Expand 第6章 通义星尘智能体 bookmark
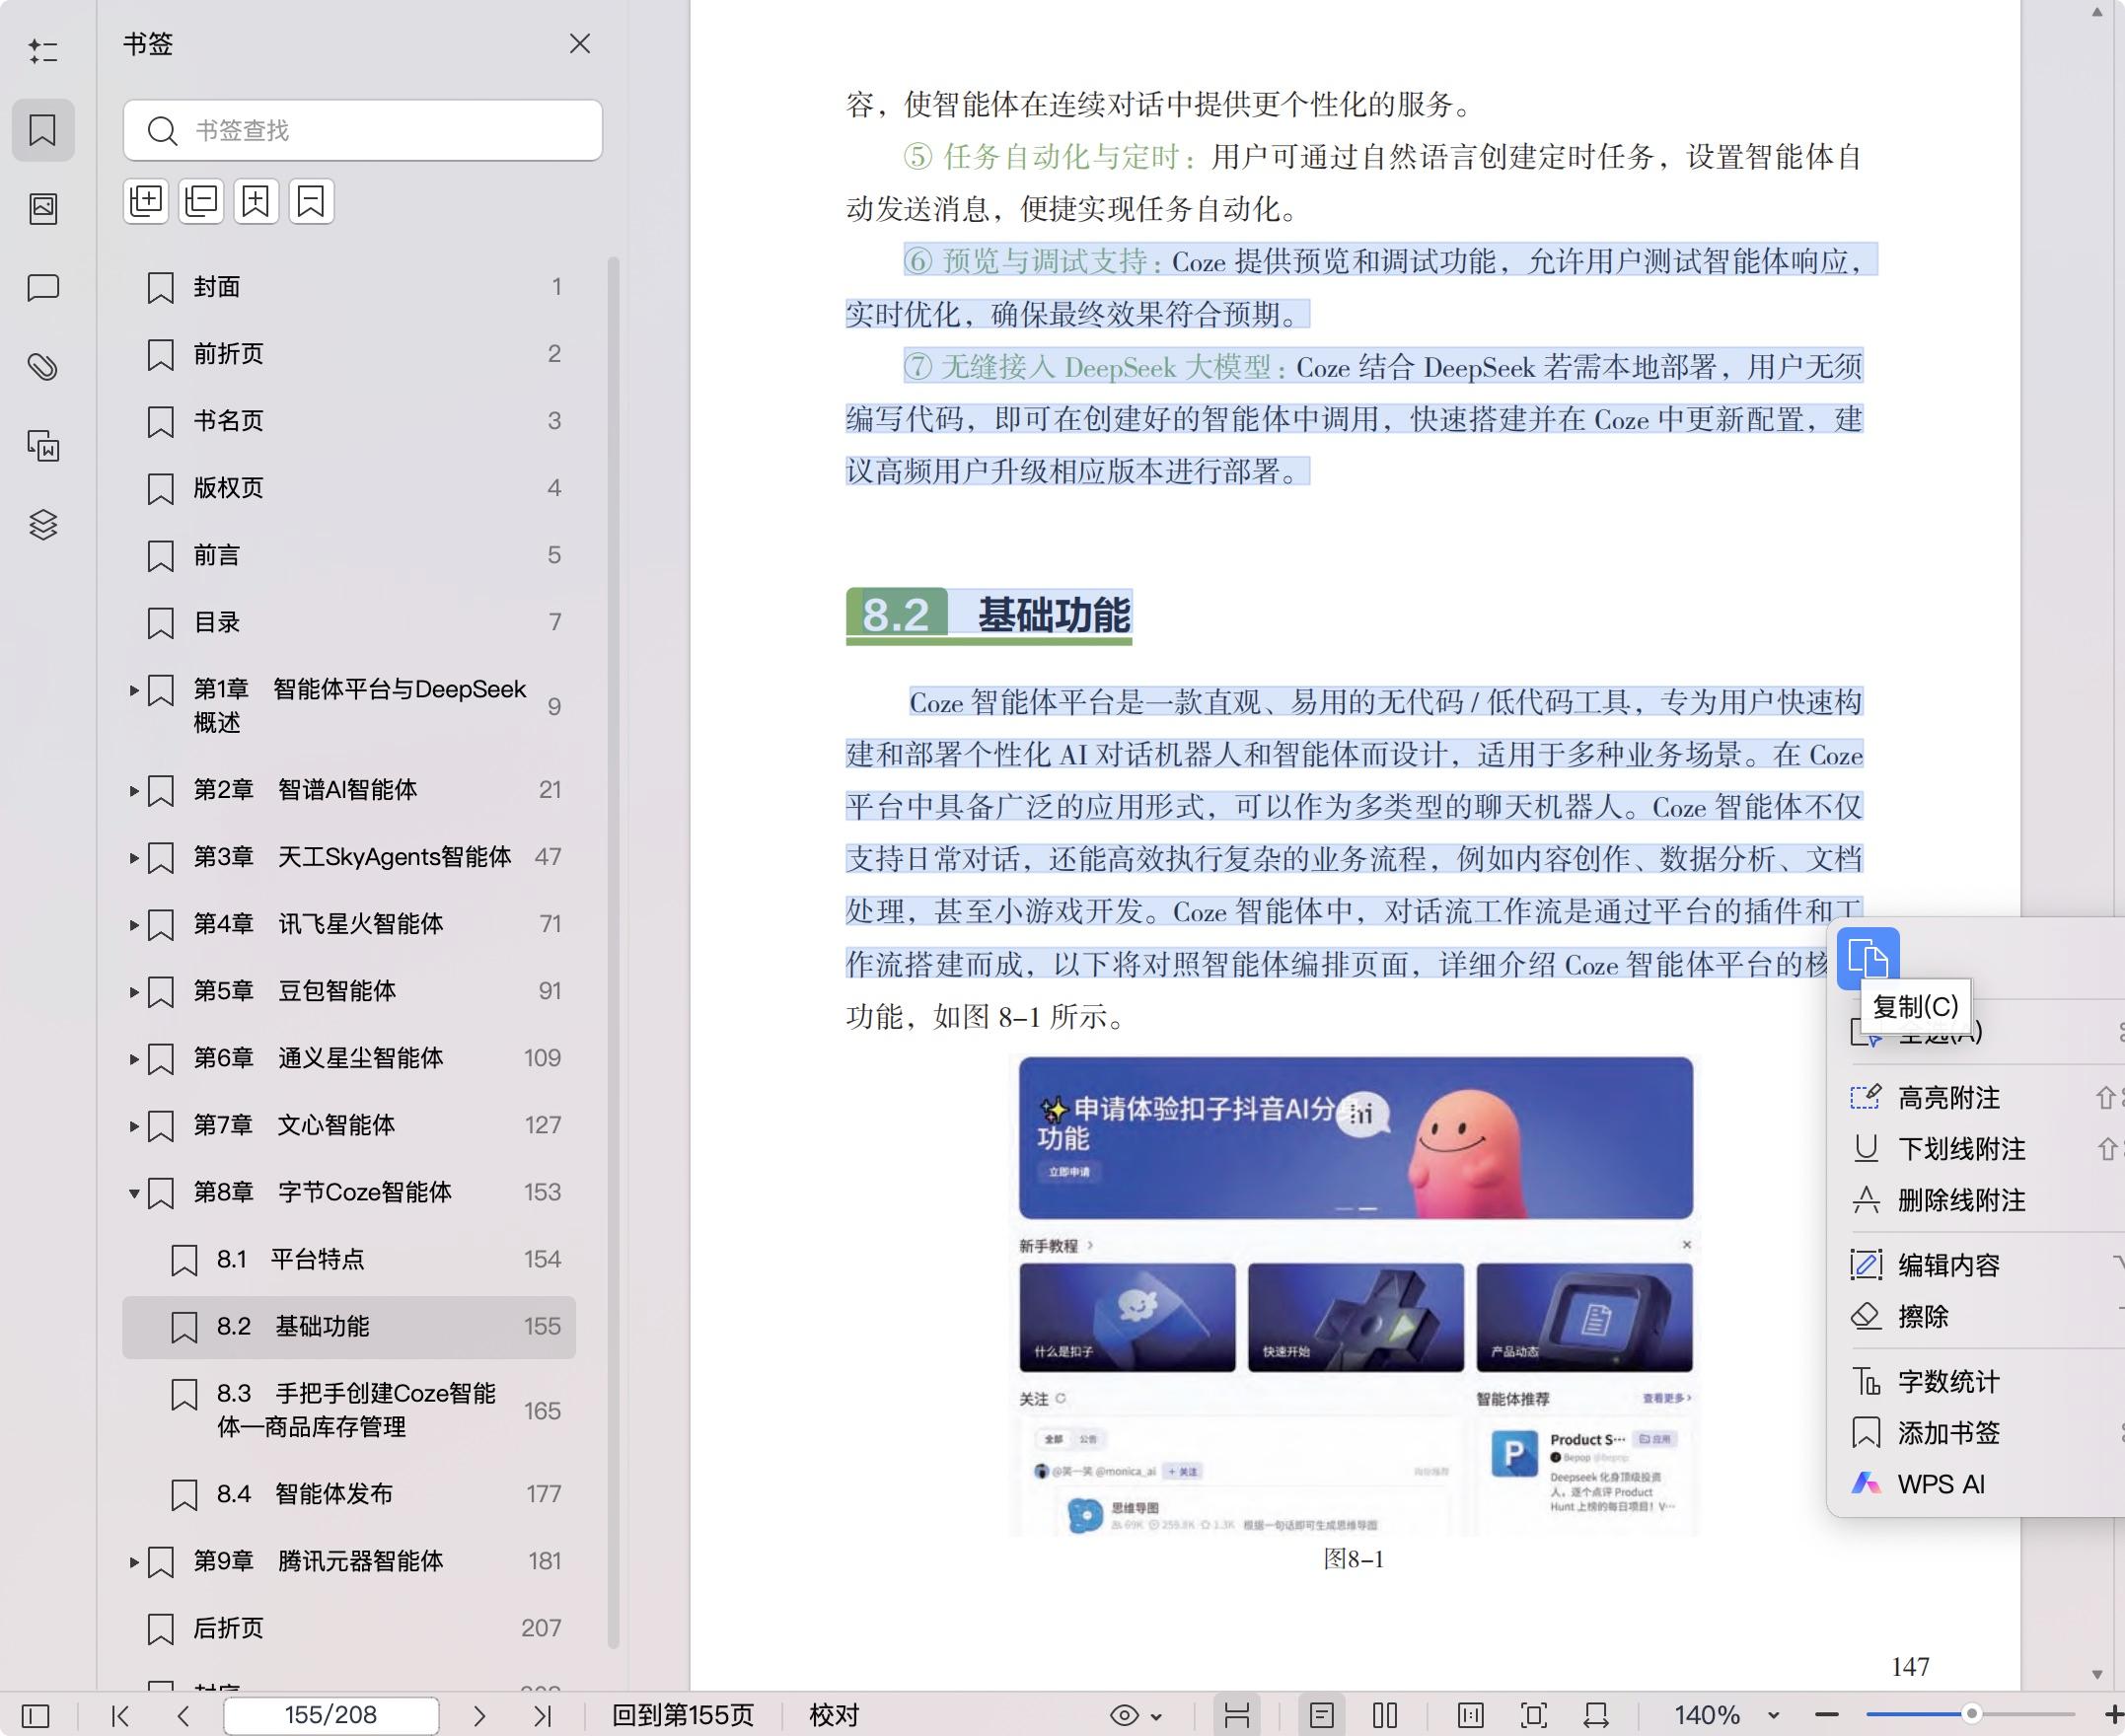This screenshot has height=1736, width=2125. [134, 1059]
